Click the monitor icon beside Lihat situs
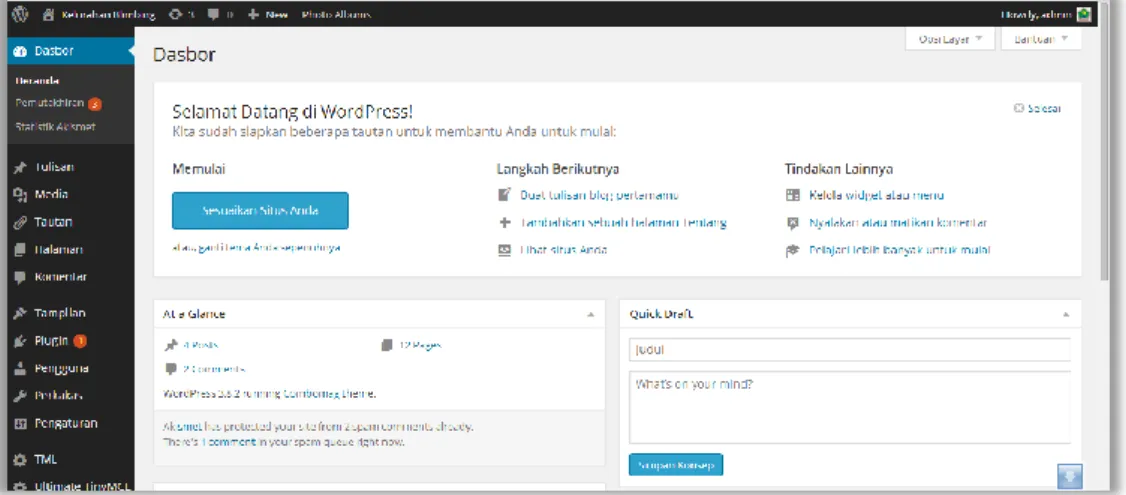This screenshot has width=1126, height=495. pos(505,249)
